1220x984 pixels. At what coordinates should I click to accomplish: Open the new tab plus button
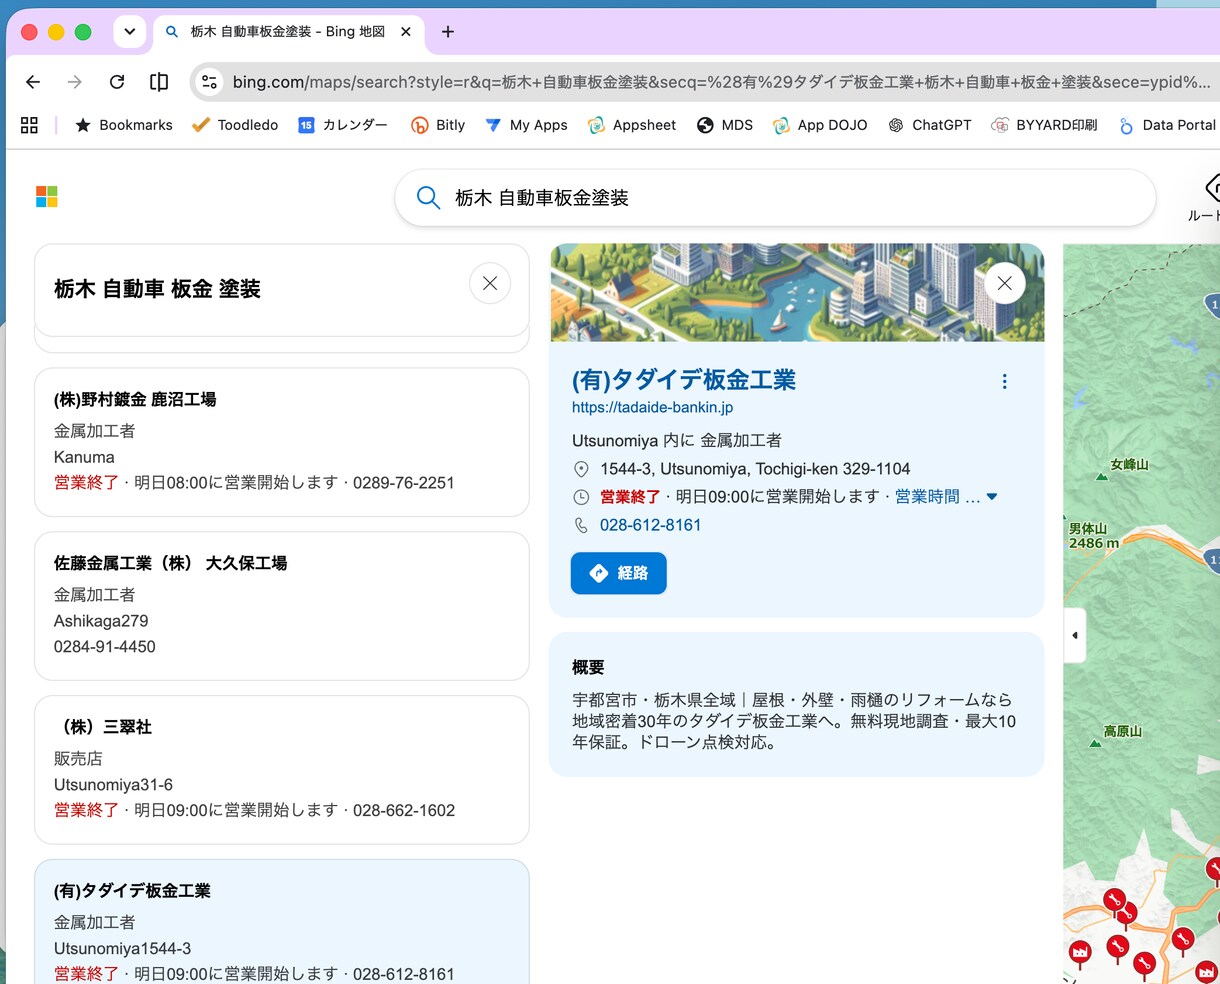[x=448, y=32]
